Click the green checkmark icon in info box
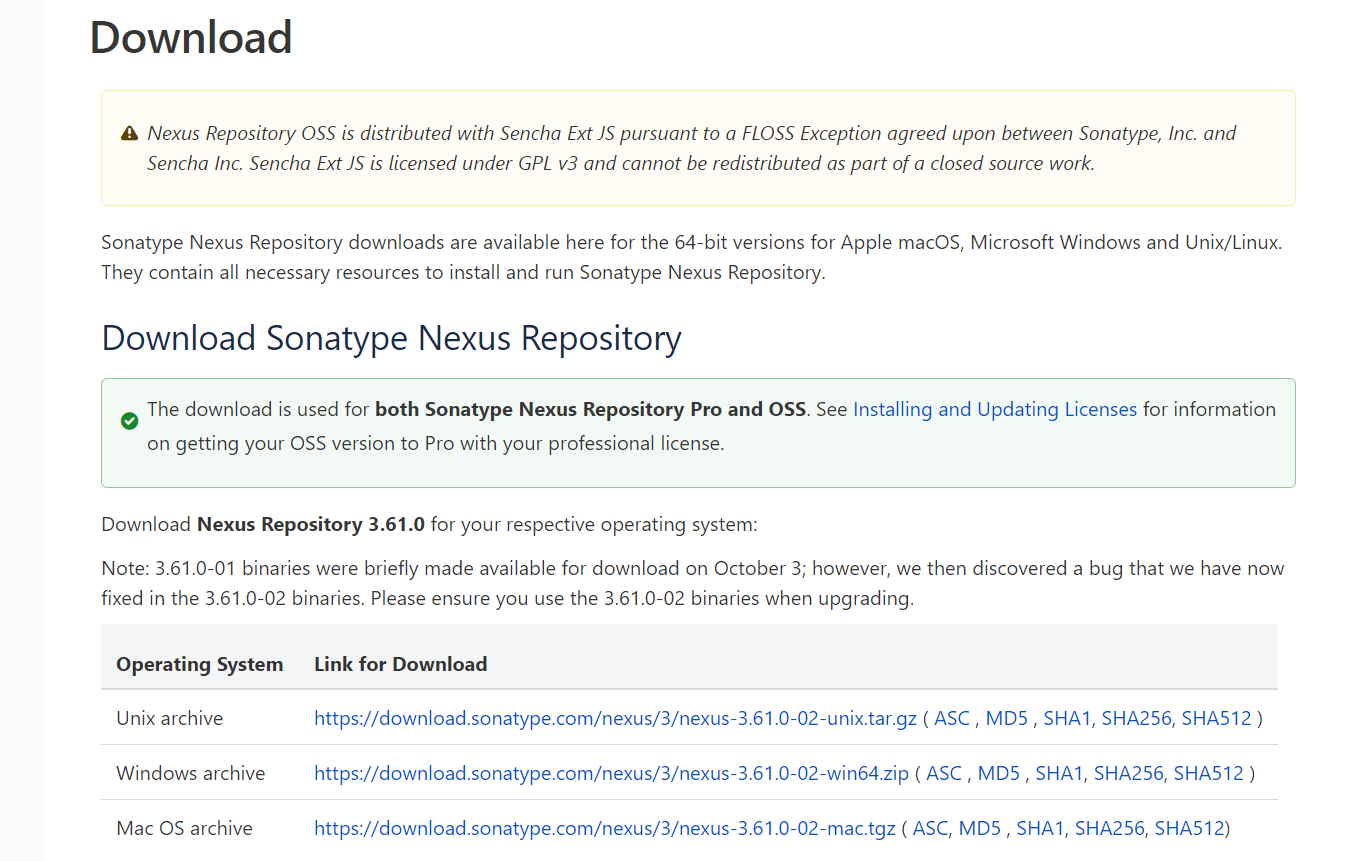 129,421
